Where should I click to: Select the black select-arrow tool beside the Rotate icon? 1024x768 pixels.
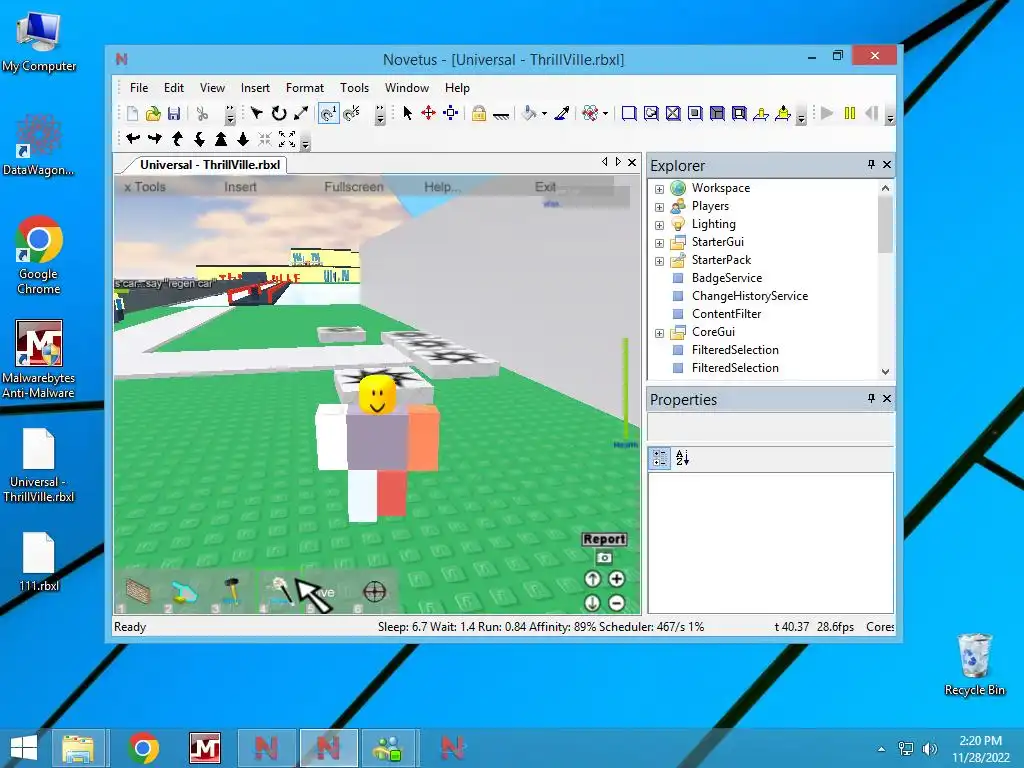pos(257,113)
